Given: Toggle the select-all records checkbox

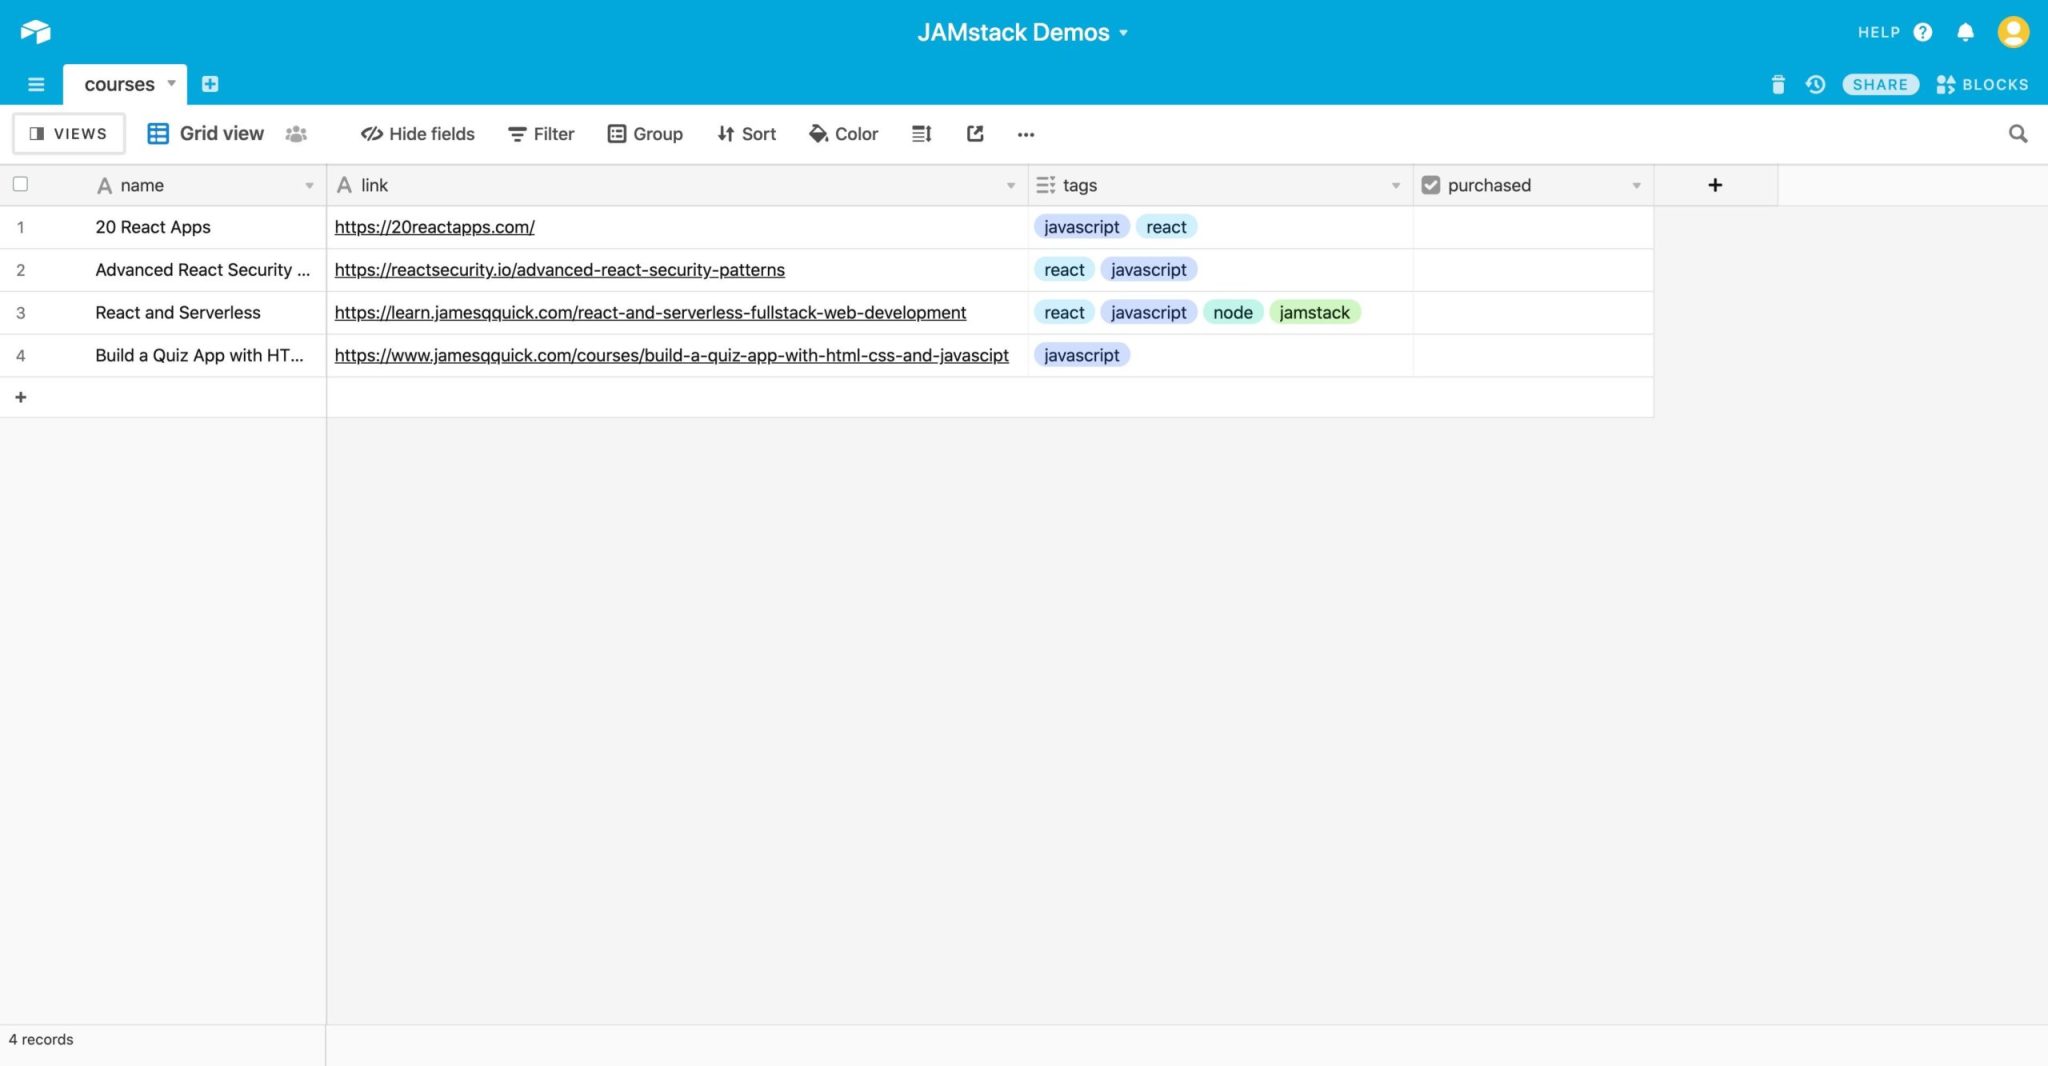Looking at the screenshot, I should [20, 184].
